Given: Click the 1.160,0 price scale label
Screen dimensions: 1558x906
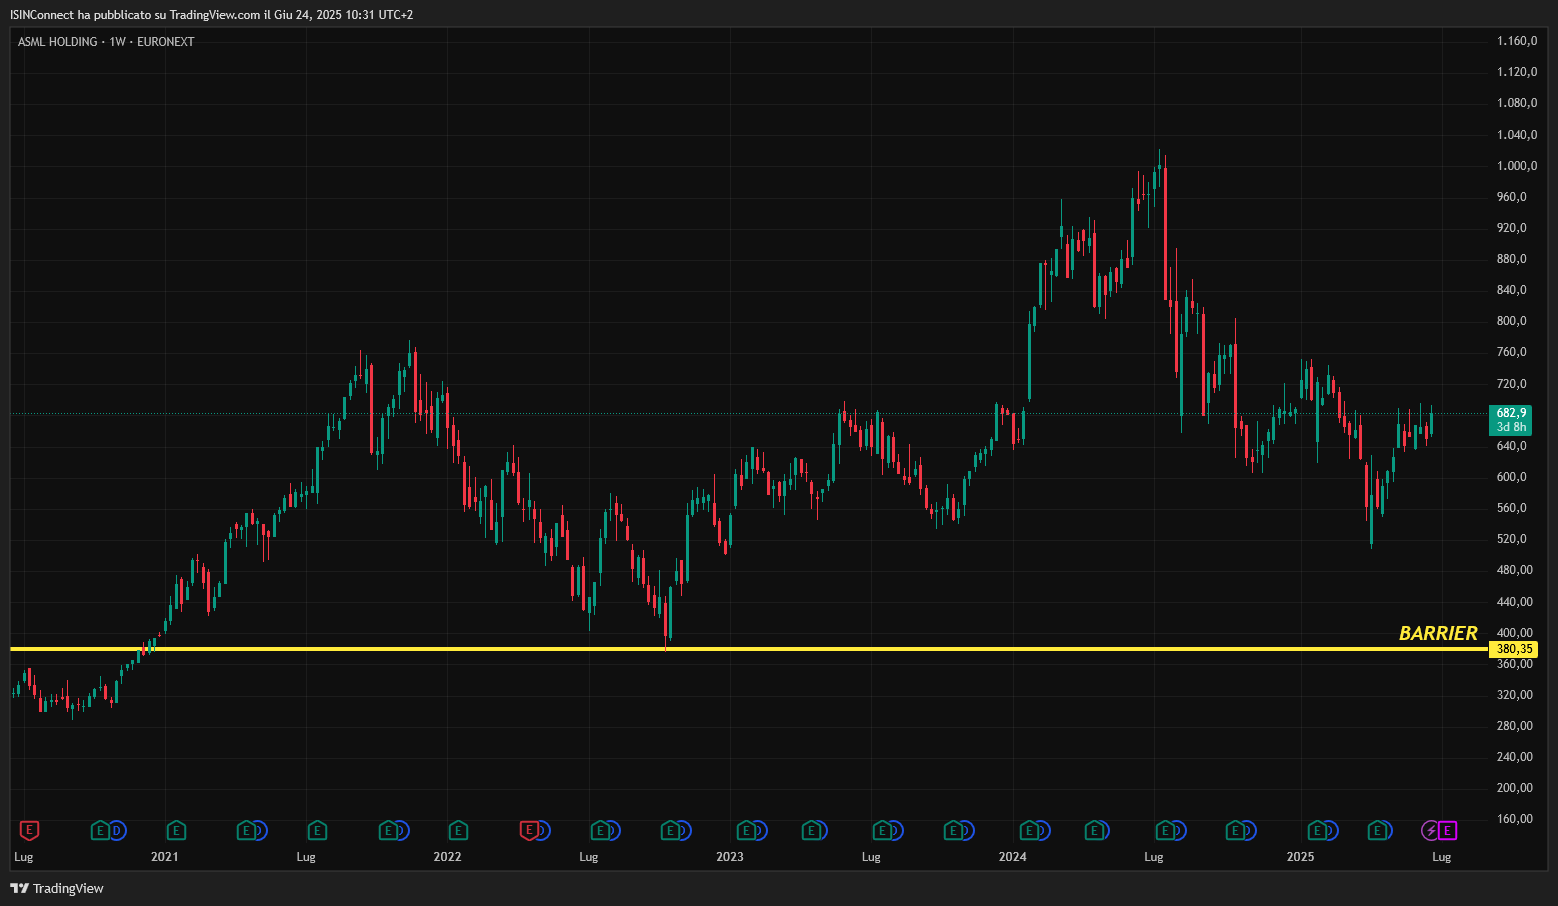Looking at the screenshot, I should click(x=1517, y=41).
